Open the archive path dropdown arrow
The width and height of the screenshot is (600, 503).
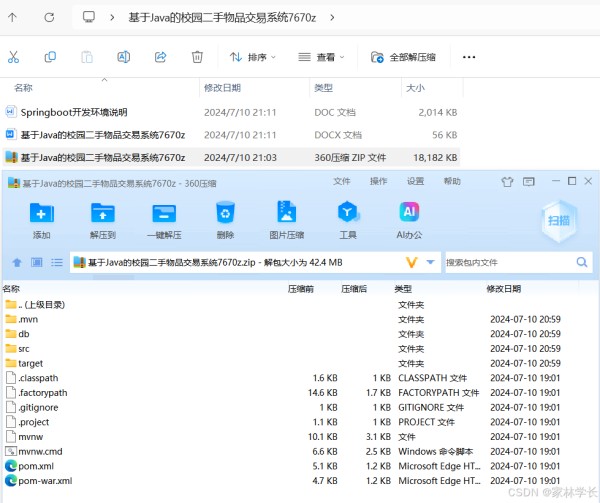[x=430, y=262]
